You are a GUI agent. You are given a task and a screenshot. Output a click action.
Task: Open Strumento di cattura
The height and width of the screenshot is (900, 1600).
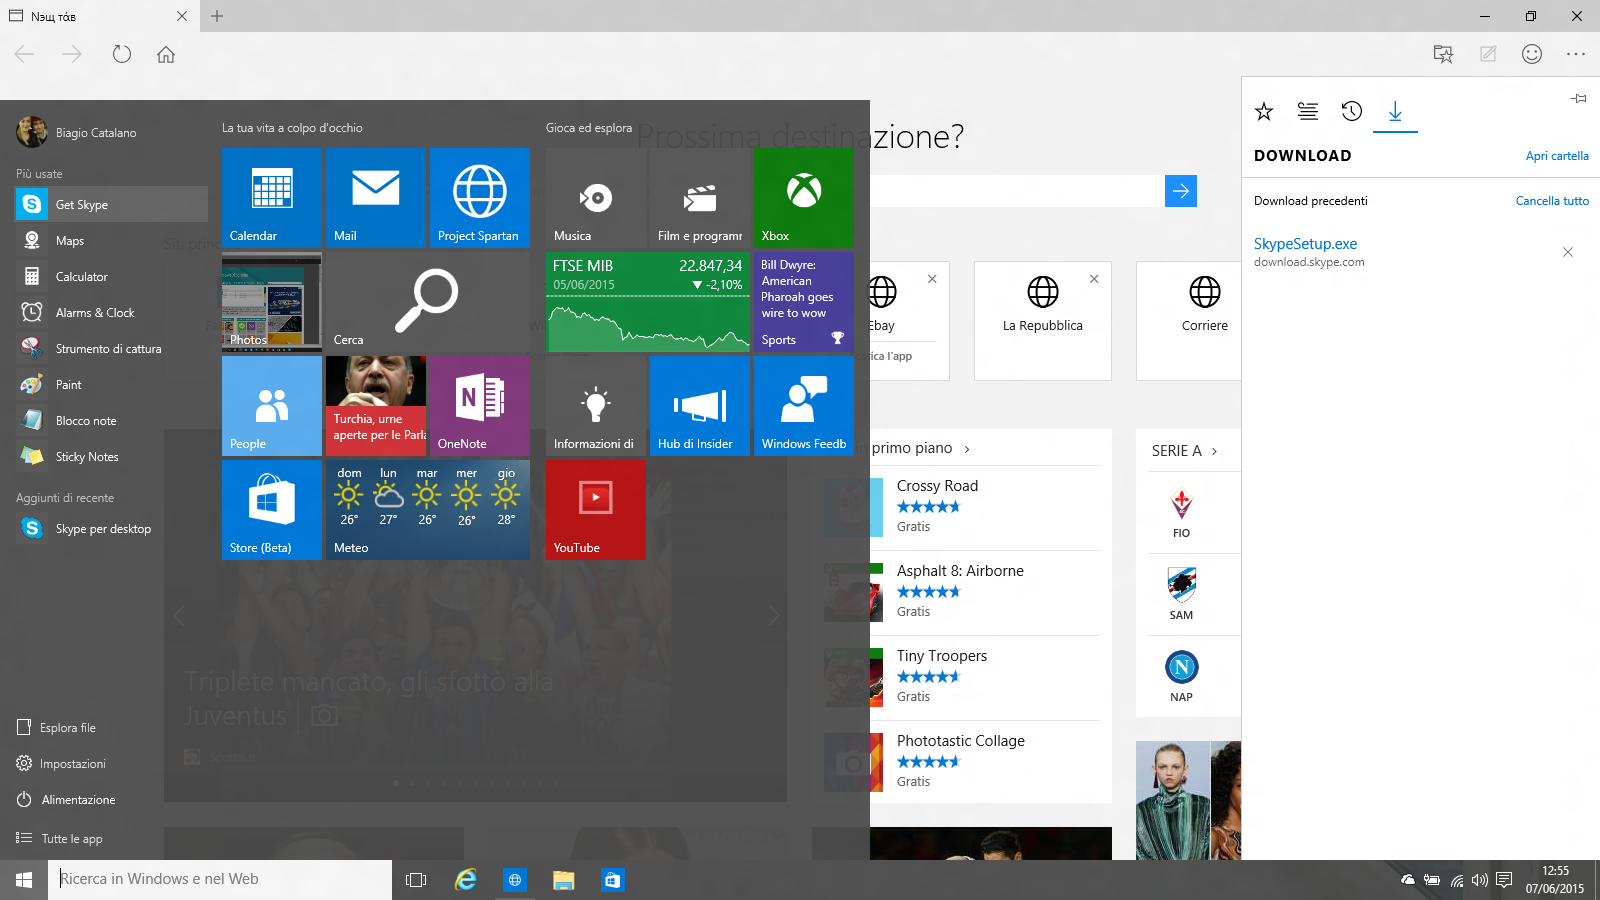112,349
